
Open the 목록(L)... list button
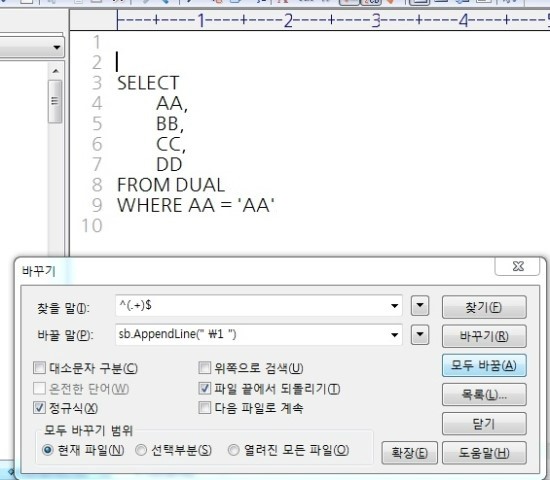click(484, 394)
